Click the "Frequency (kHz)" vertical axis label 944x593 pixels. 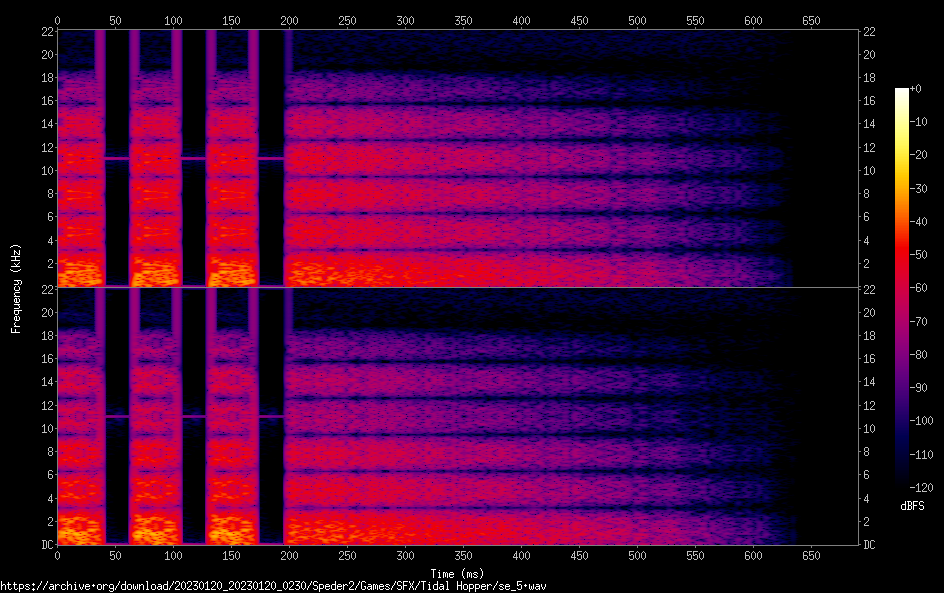[x=16, y=288]
